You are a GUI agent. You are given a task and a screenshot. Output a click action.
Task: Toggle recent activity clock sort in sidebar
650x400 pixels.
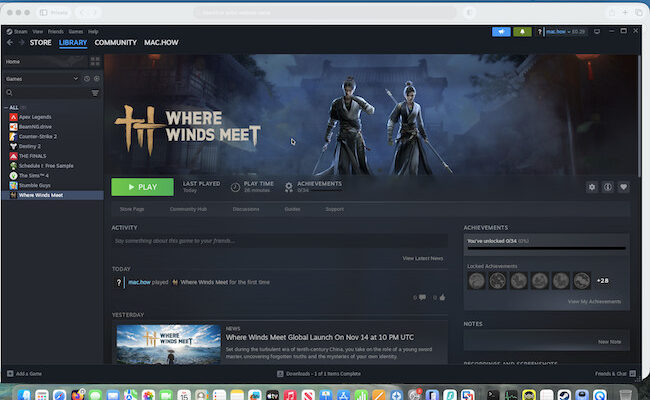click(86, 78)
